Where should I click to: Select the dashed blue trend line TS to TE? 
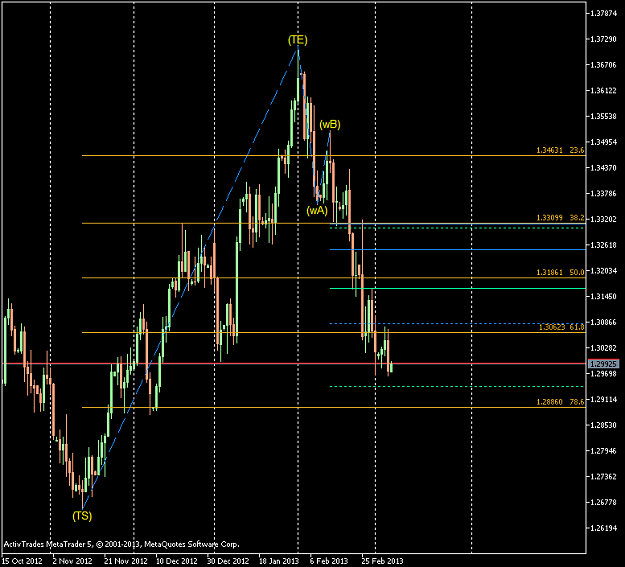[x=190, y=278]
